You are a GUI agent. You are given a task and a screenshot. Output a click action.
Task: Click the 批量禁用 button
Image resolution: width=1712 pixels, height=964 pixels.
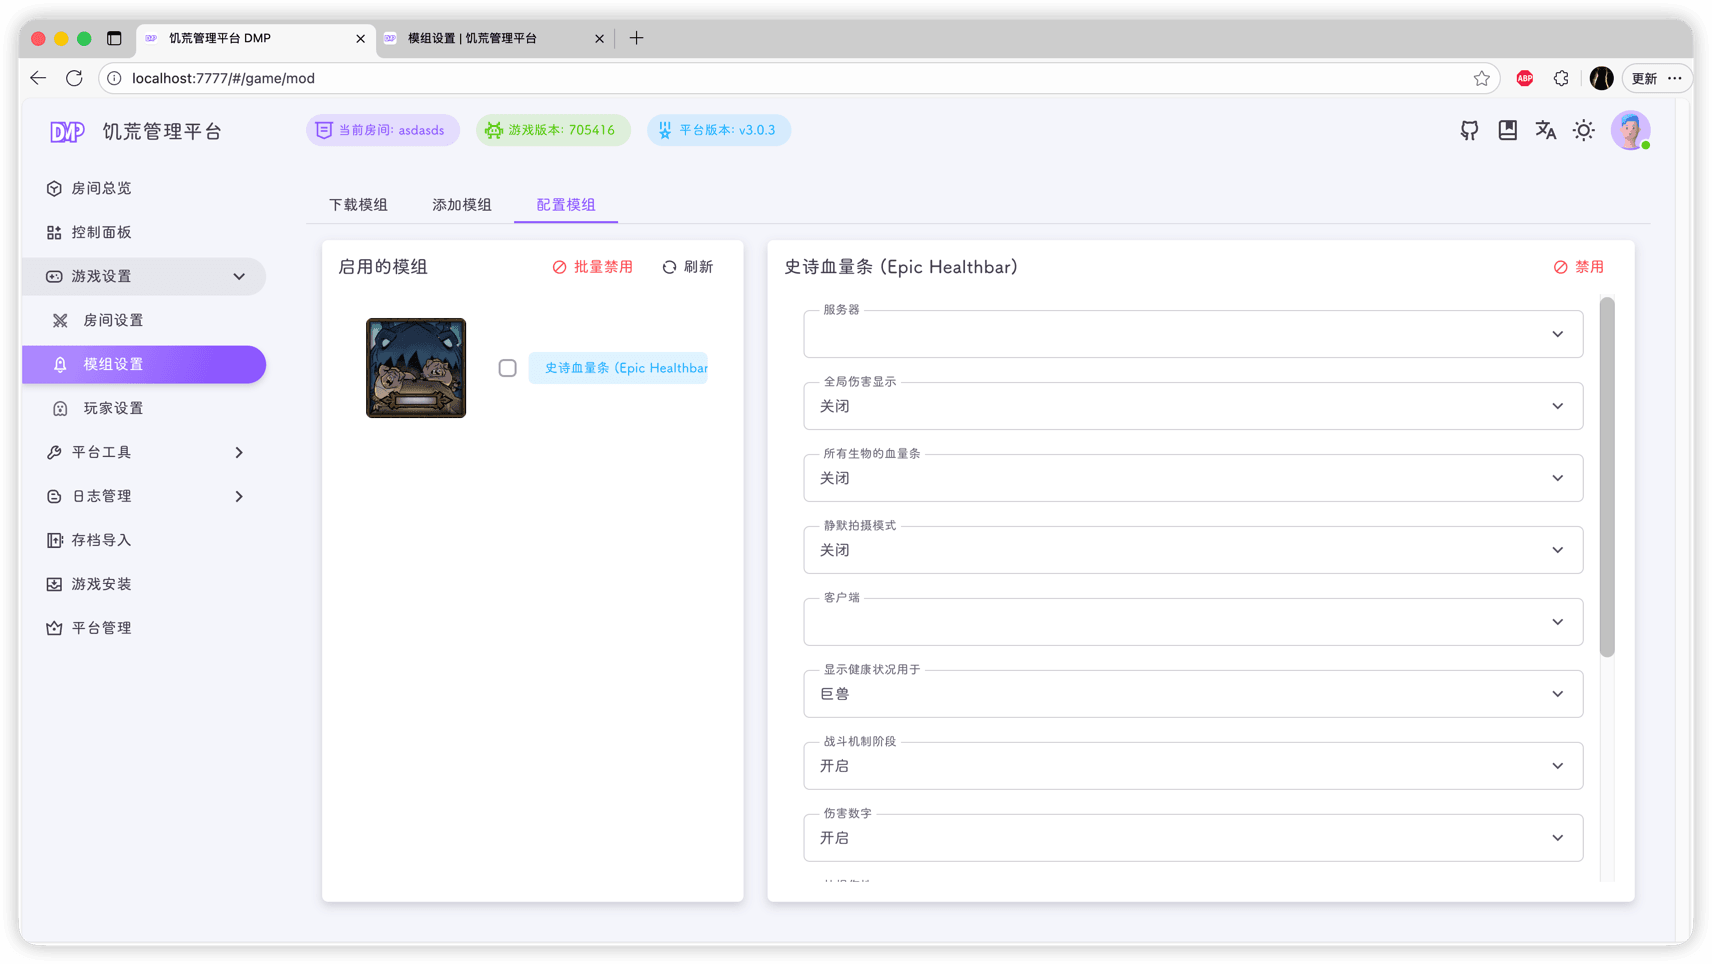pos(592,267)
